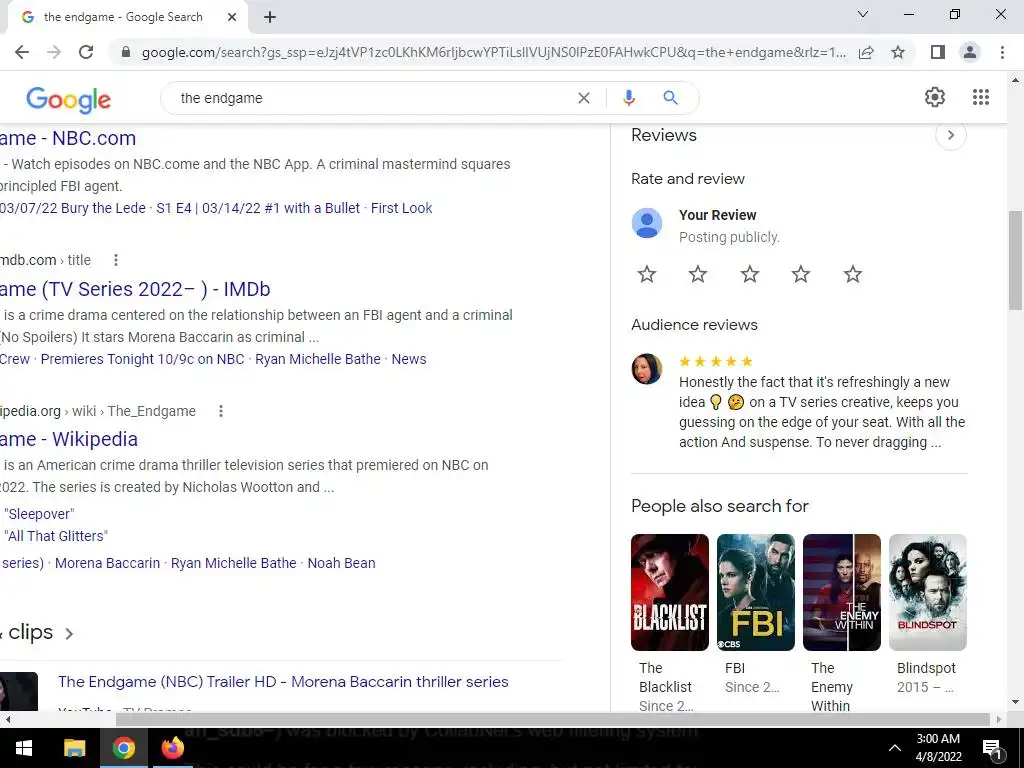Submit search with the magnifier icon
This screenshot has width=1024, height=768.
tap(670, 98)
